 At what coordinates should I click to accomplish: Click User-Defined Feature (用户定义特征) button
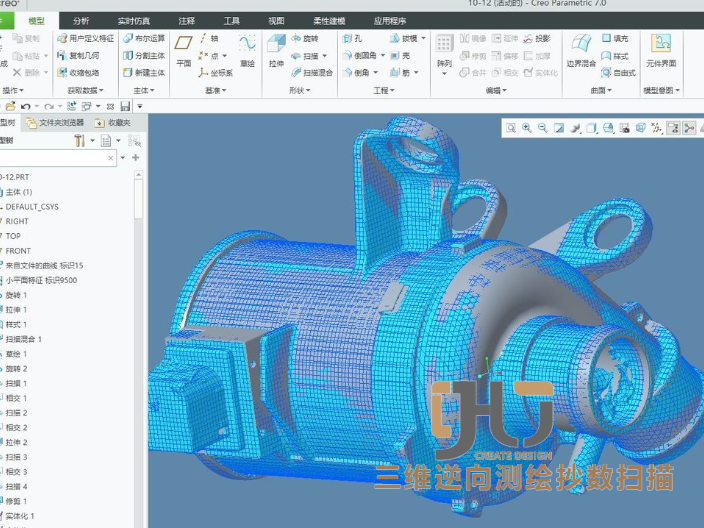86,38
